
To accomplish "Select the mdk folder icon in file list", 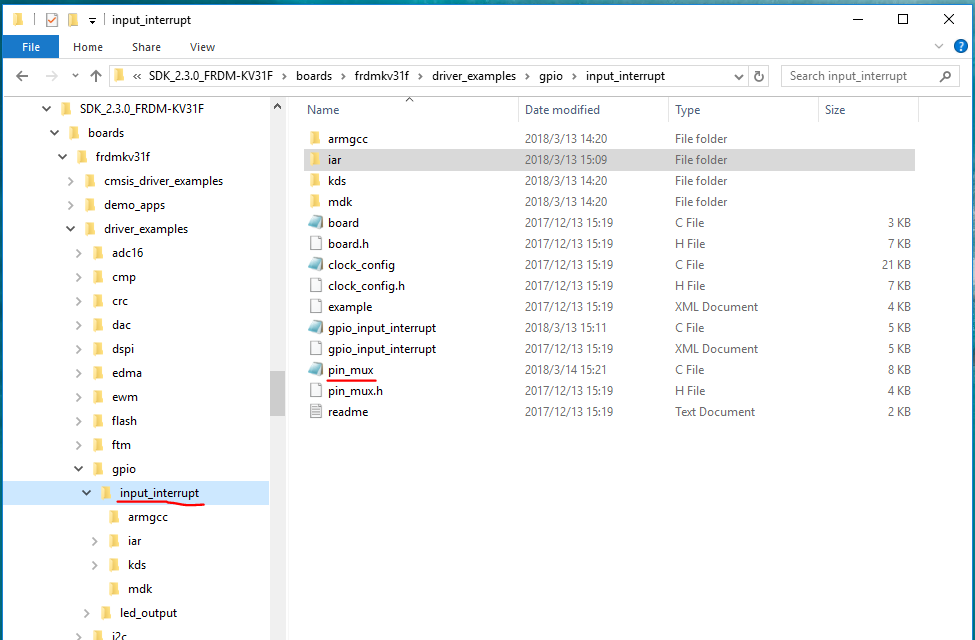I will click(x=315, y=202).
